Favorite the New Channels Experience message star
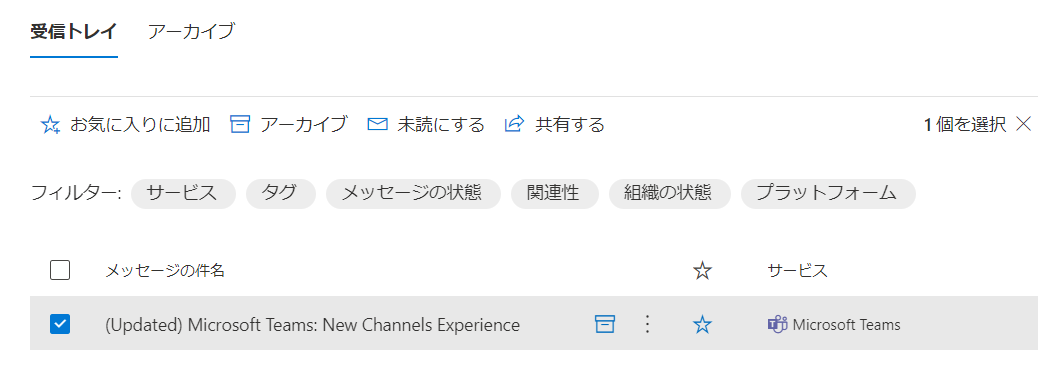Screen dimensions: 1038x365 (702, 324)
